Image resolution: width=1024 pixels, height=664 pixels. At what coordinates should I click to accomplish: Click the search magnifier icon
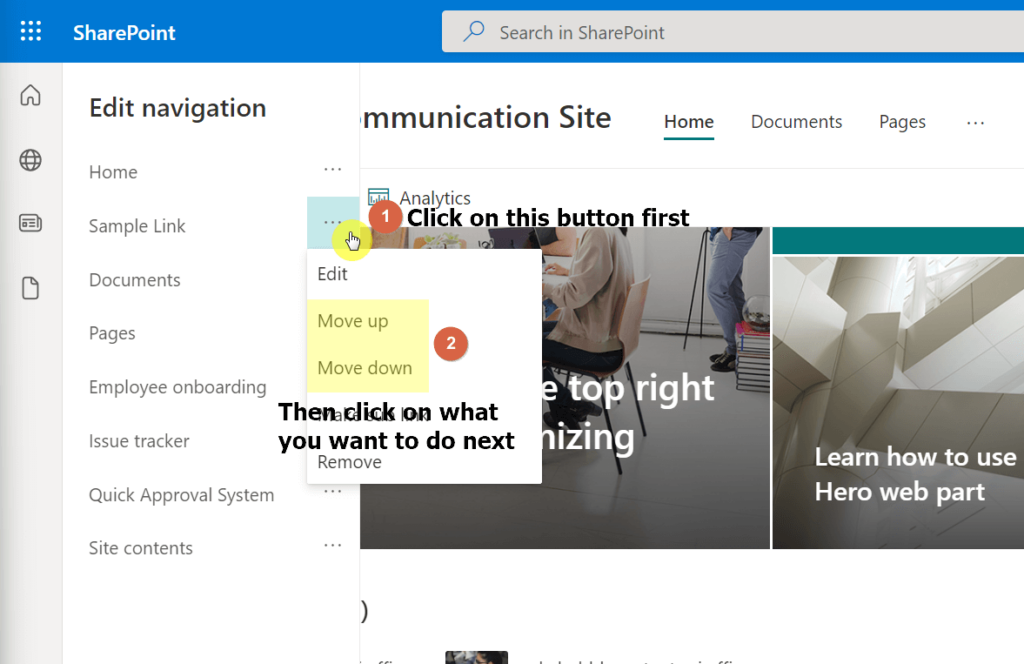tap(474, 31)
